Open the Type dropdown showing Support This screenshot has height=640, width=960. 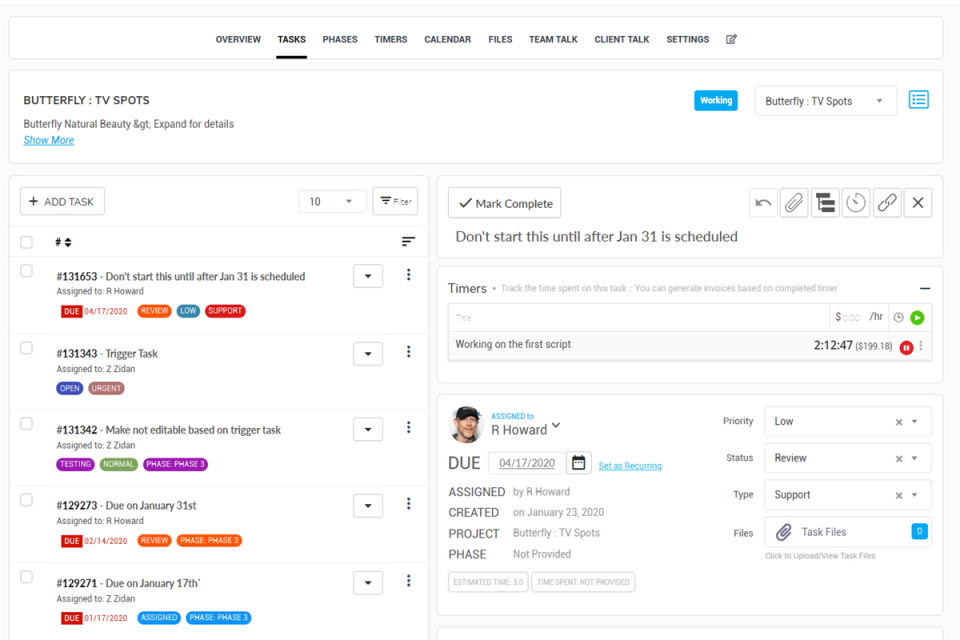coord(847,495)
